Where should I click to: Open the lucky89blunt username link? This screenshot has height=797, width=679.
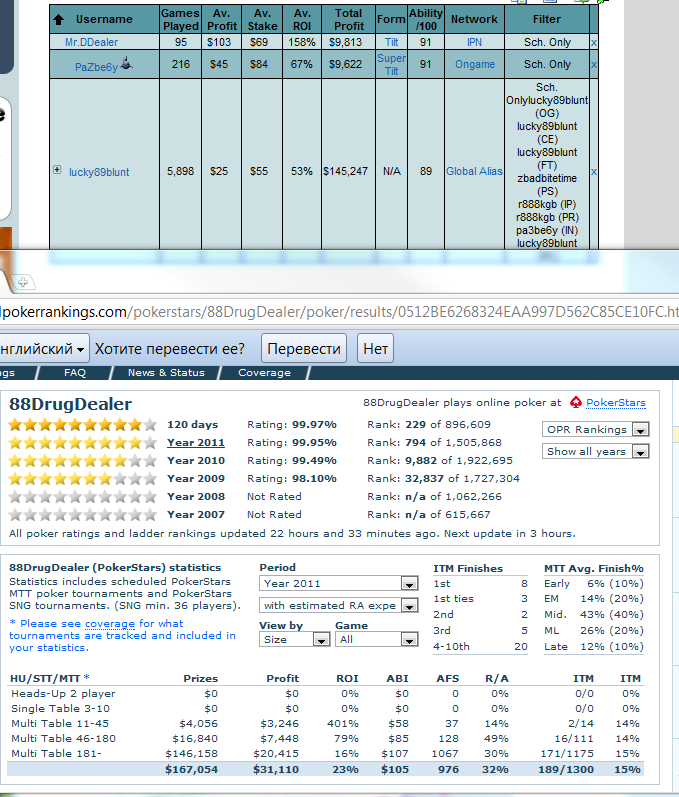(x=99, y=172)
